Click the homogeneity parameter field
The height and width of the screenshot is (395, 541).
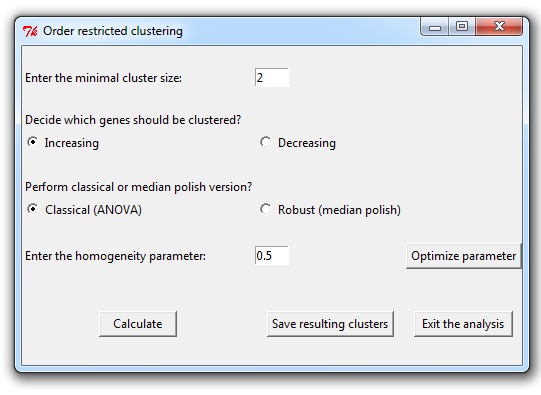pyautogui.click(x=272, y=256)
